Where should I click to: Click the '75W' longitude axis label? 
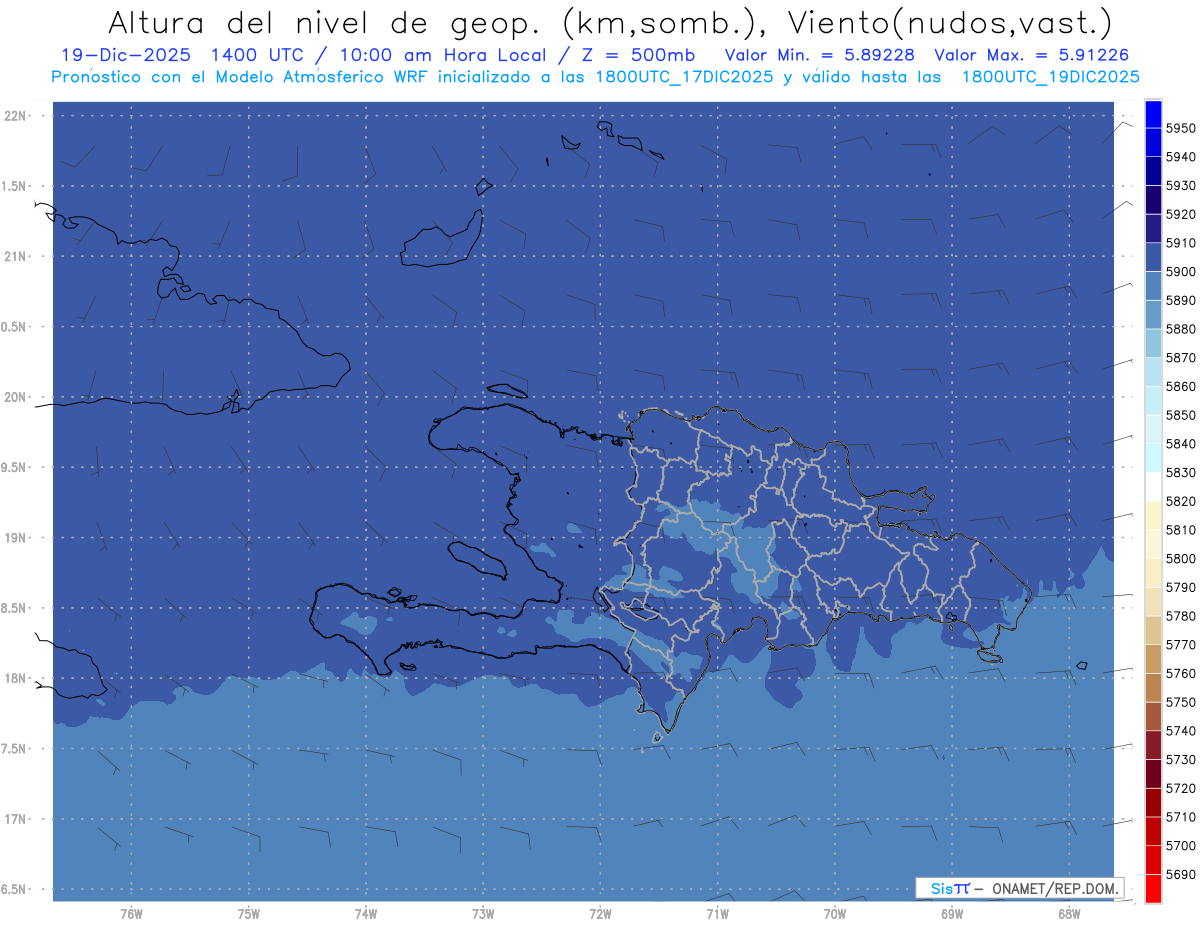249,913
